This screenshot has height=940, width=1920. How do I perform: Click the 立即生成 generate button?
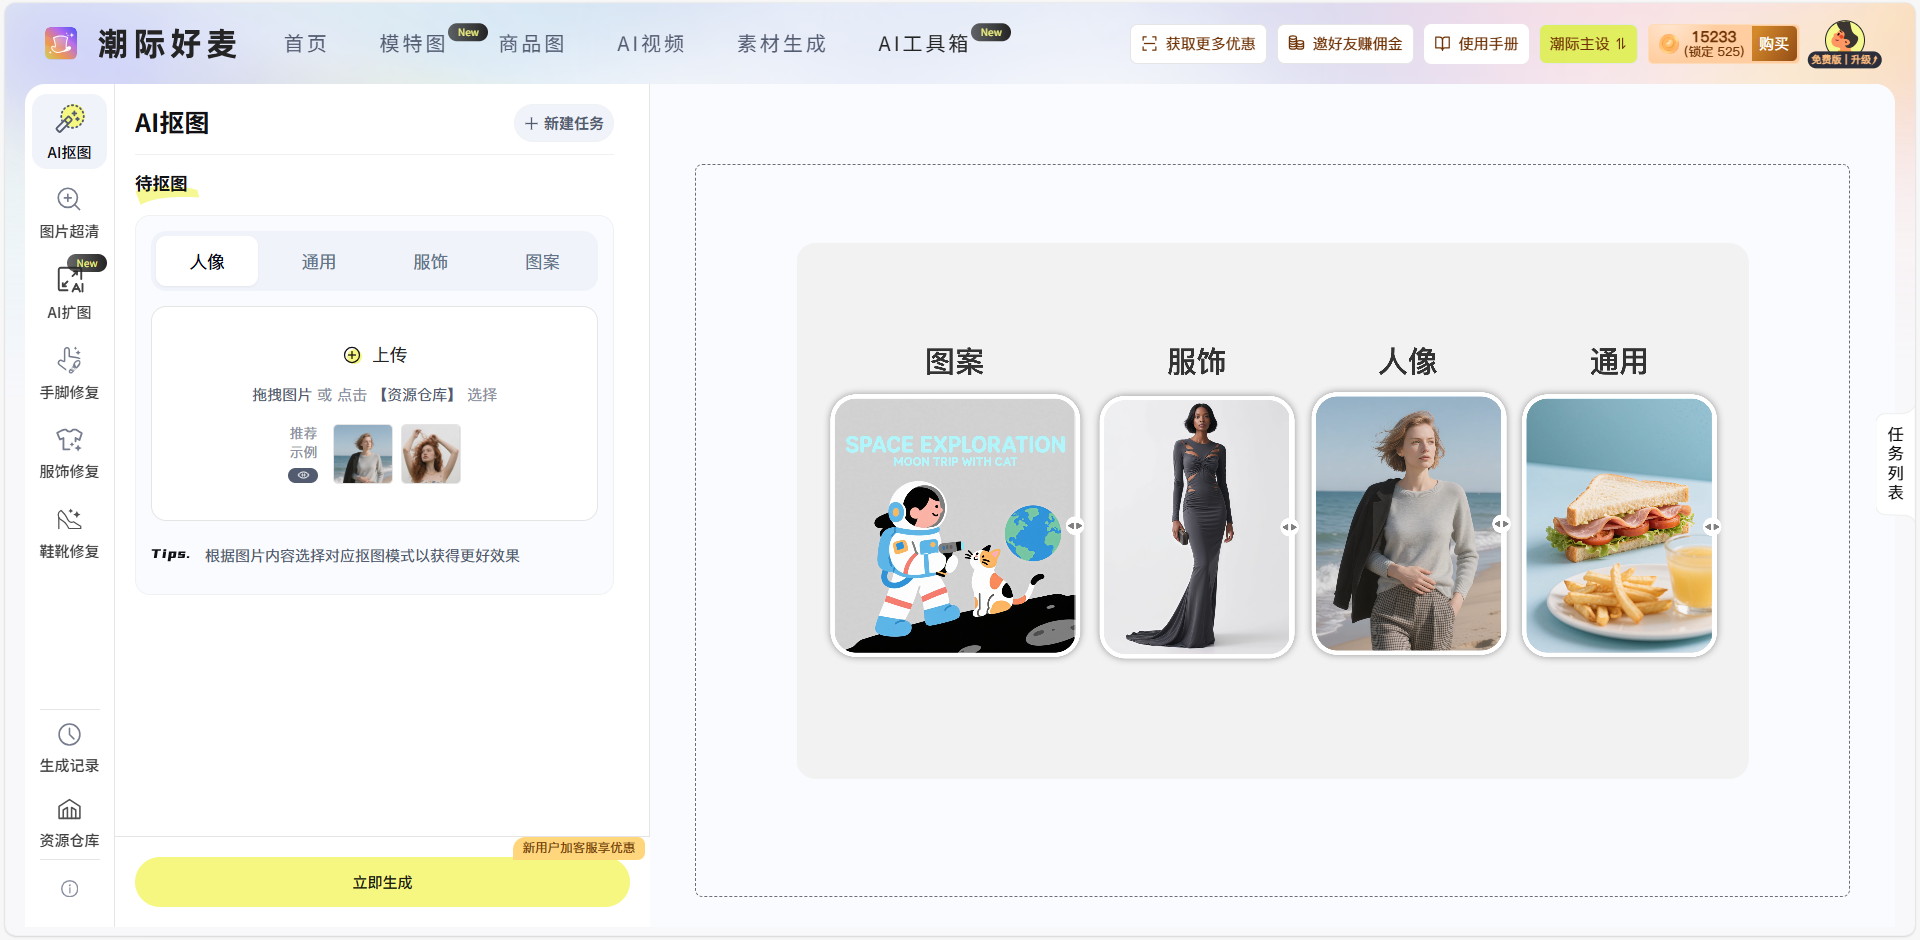click(382, 882)
